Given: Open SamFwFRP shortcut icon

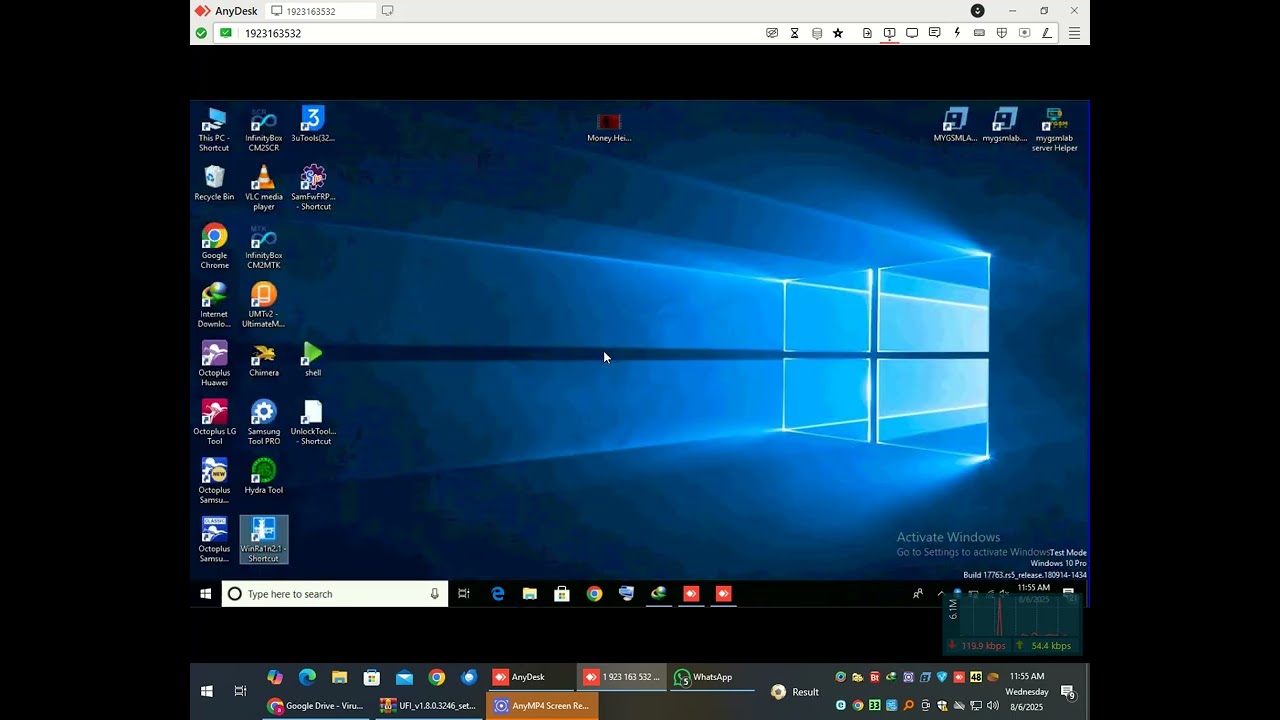Looking at the screenshot, I should [x=313, y=188].
